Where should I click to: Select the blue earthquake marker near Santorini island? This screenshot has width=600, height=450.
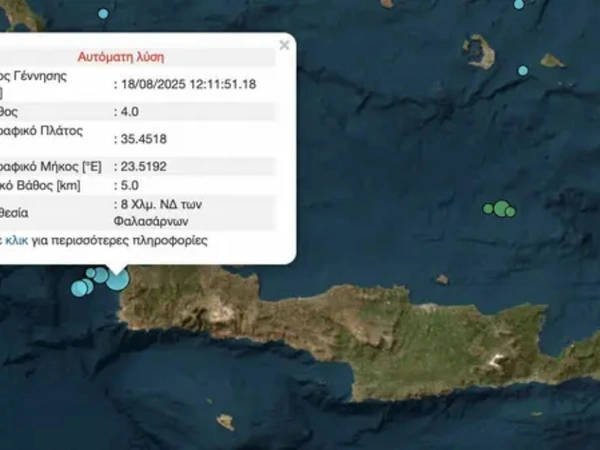tap(522, 71)
